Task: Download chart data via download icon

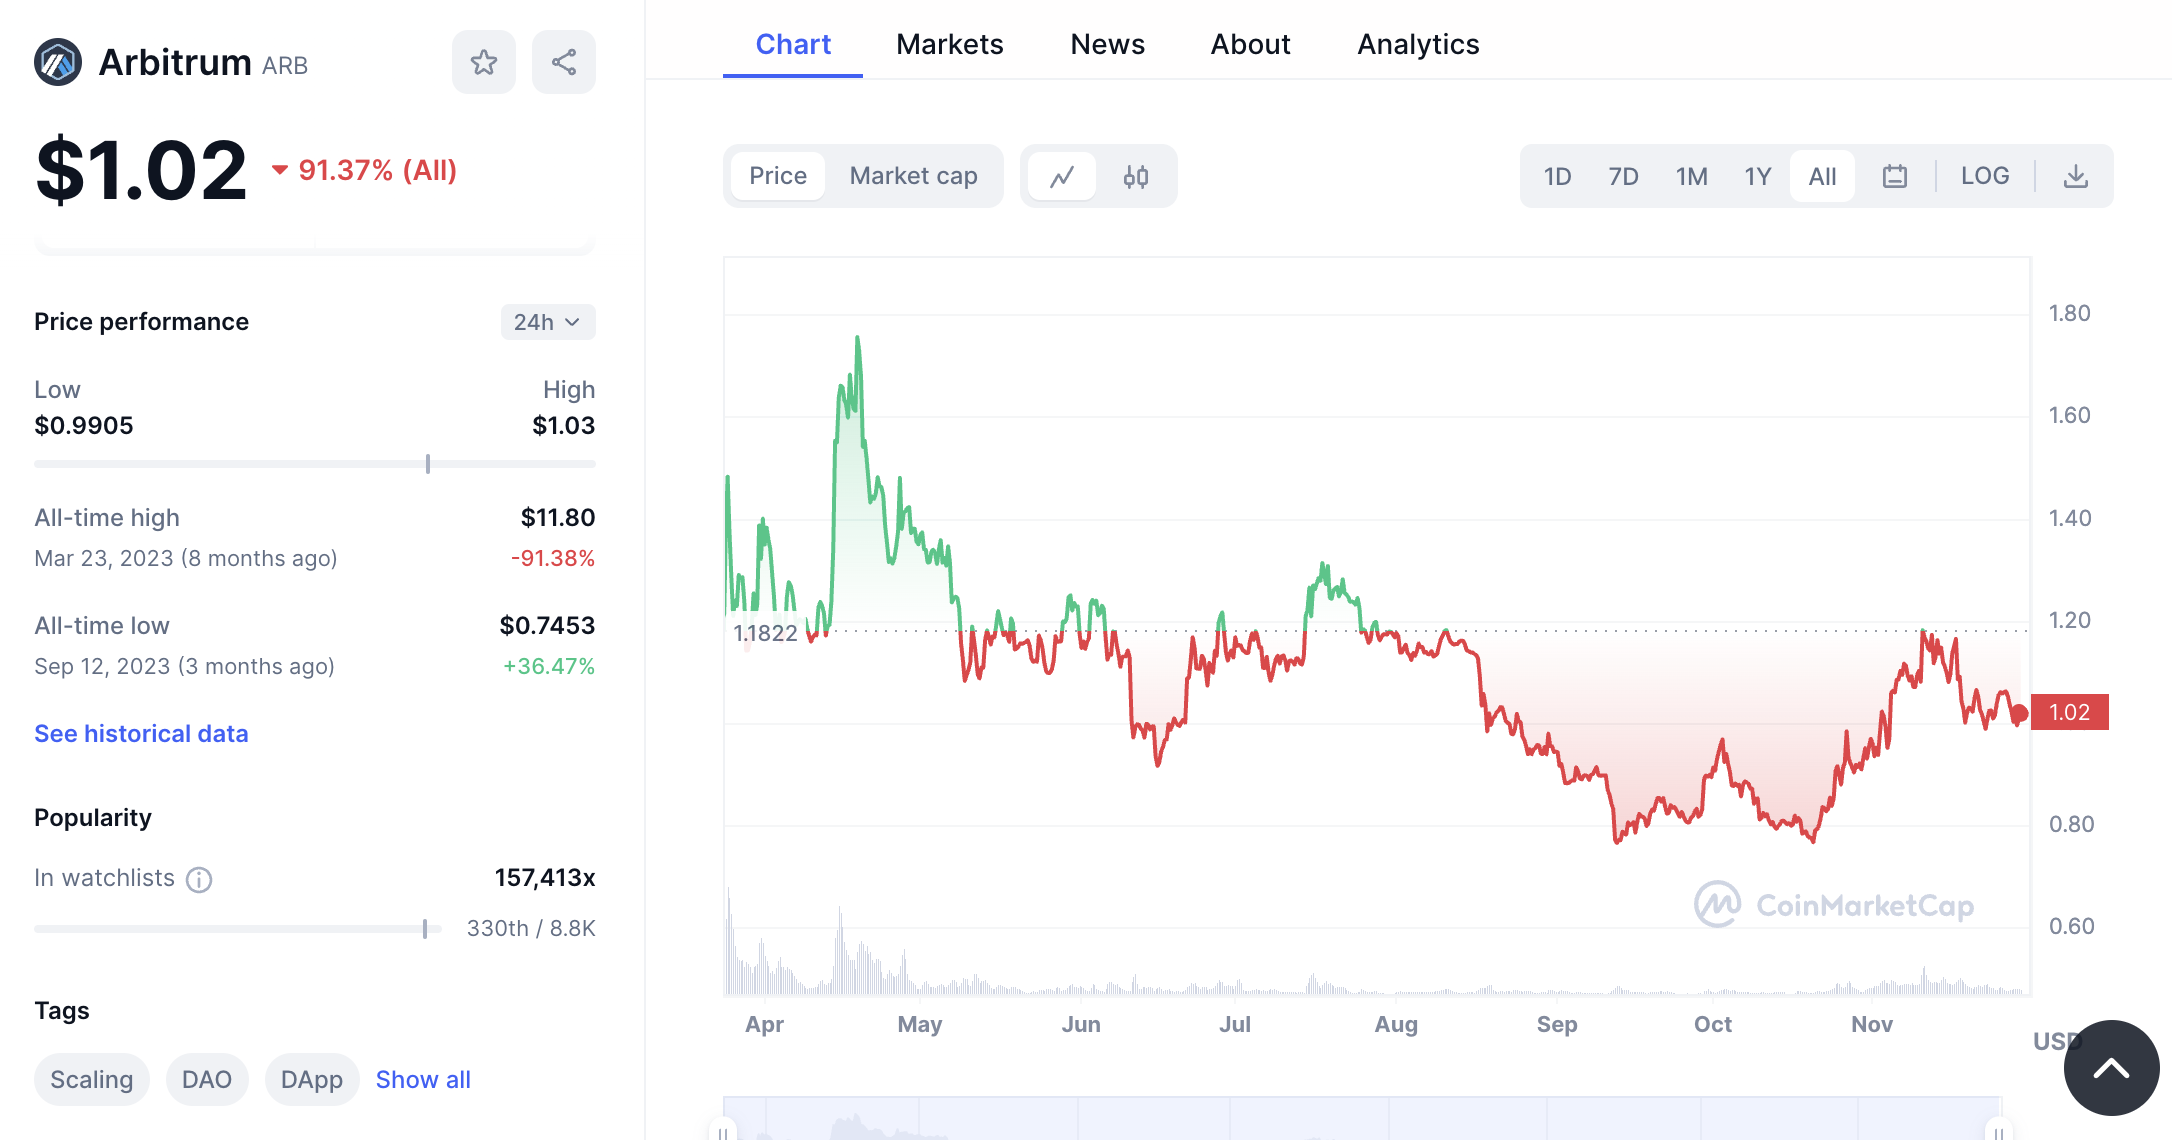Action: click(2076, 177)
